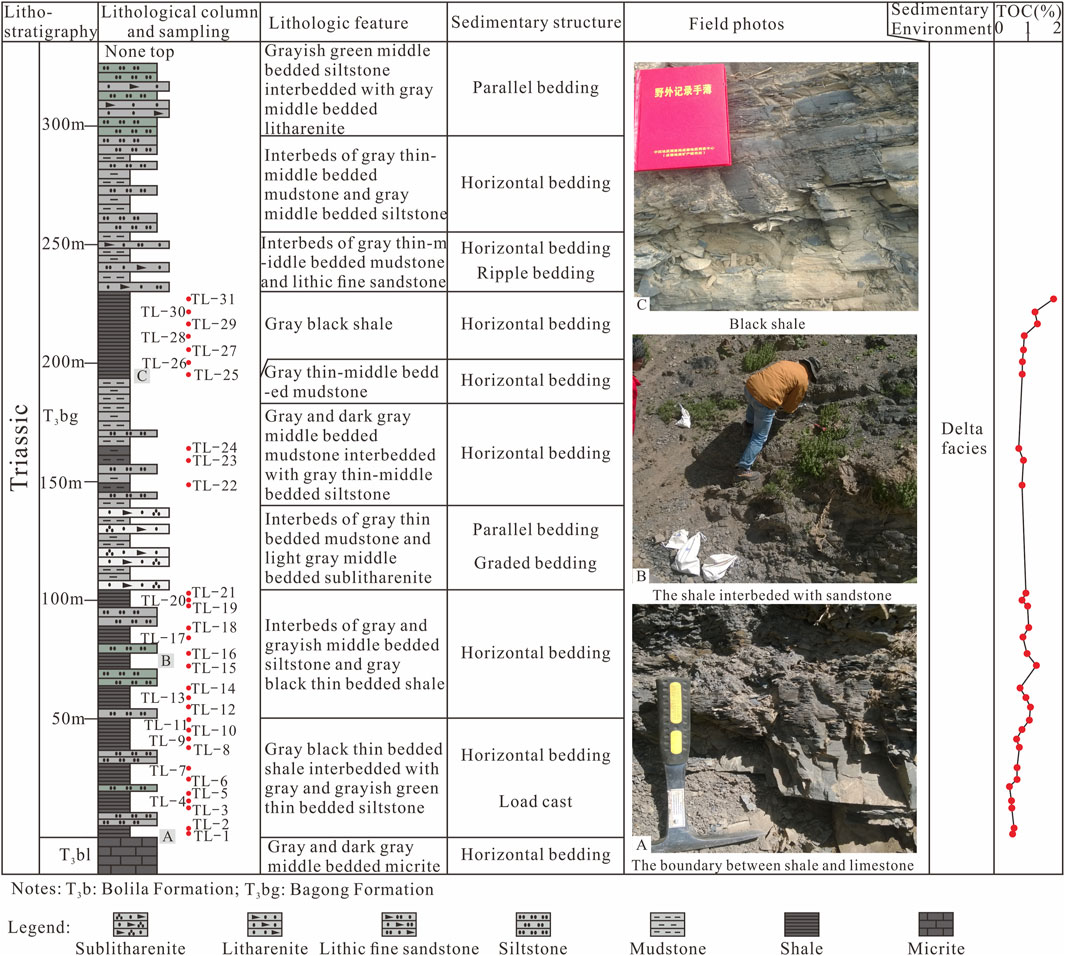Screen dimensions: 1065x956
Task: Select sample label "TL-22"
Action: tap(215, 485)
